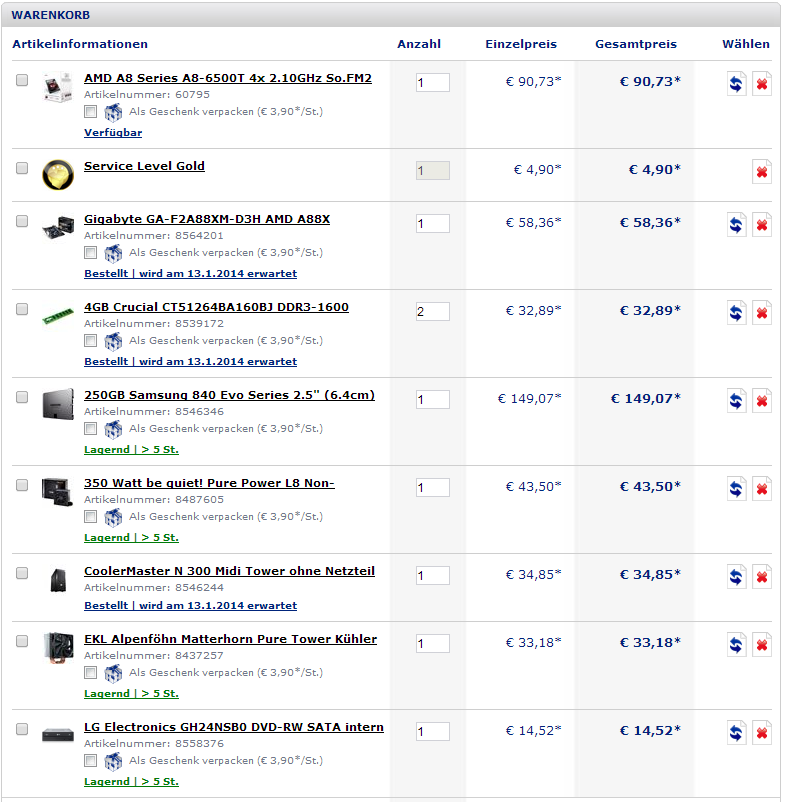Select the CoolerMaster N 300 row checkbox
The height and width of the screenshot is (802, 785).
pos(22,573)
